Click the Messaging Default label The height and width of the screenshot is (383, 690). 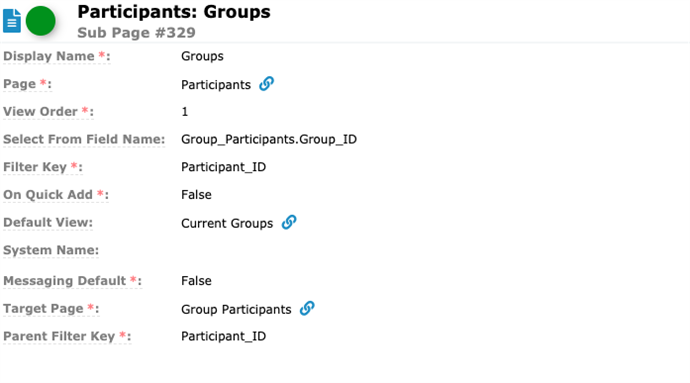pos(72,281)
